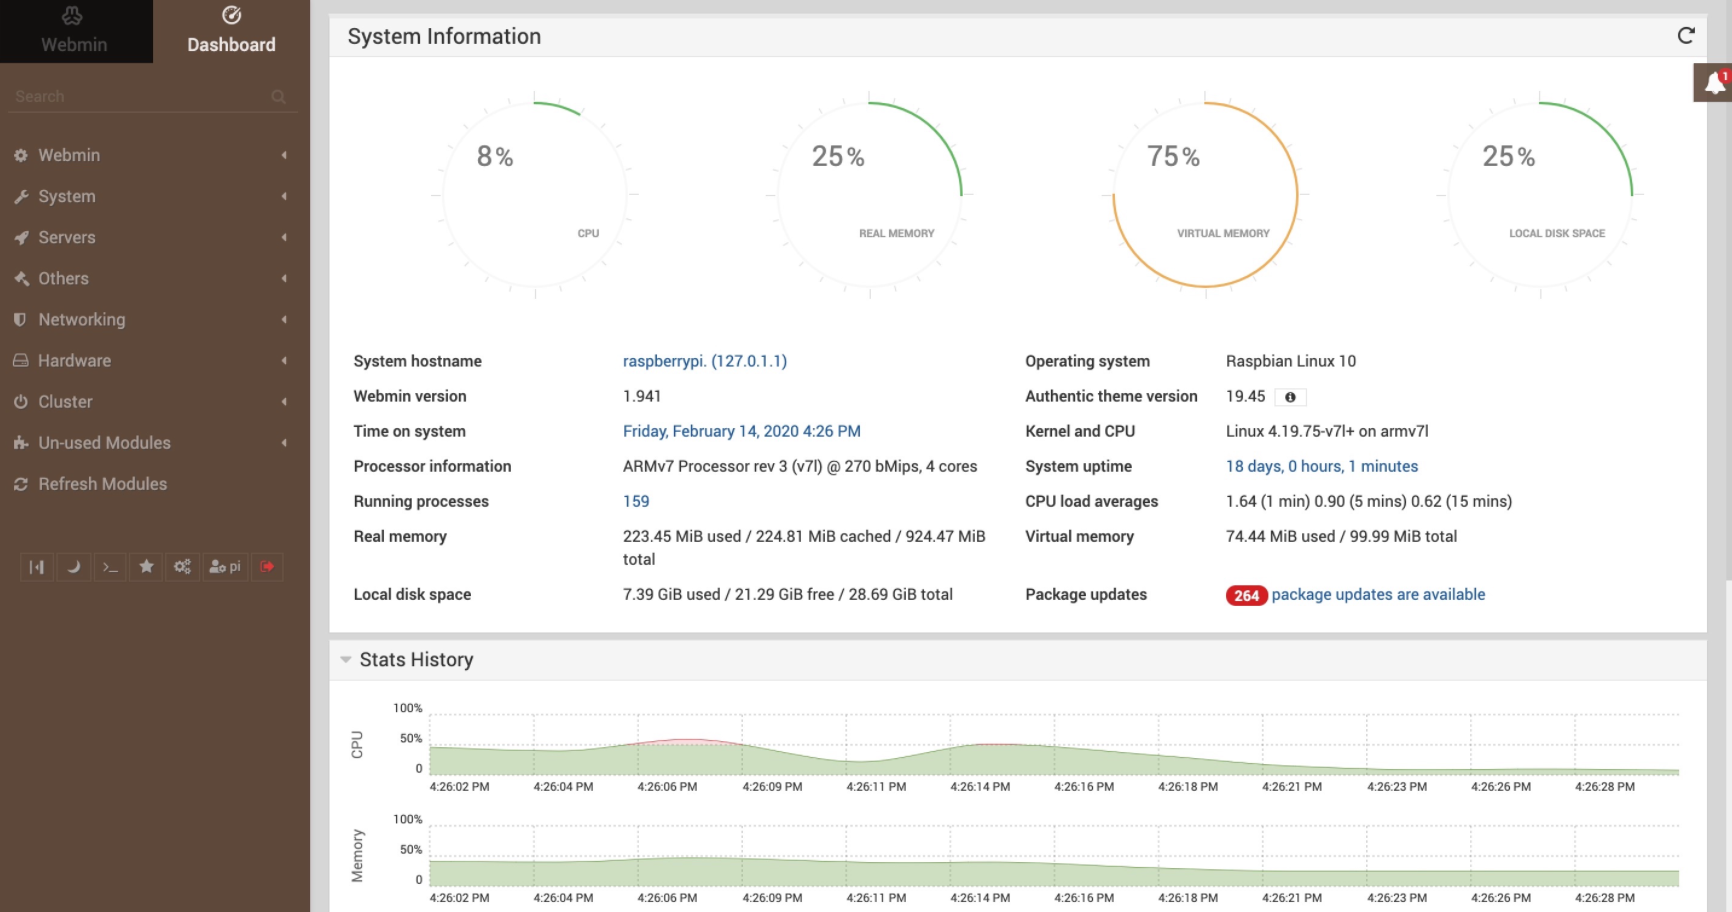The width and height of the screenshot is (1732, 912).
Task: Select local disk space 7.39 GiB used text
Action: [788, 594]
